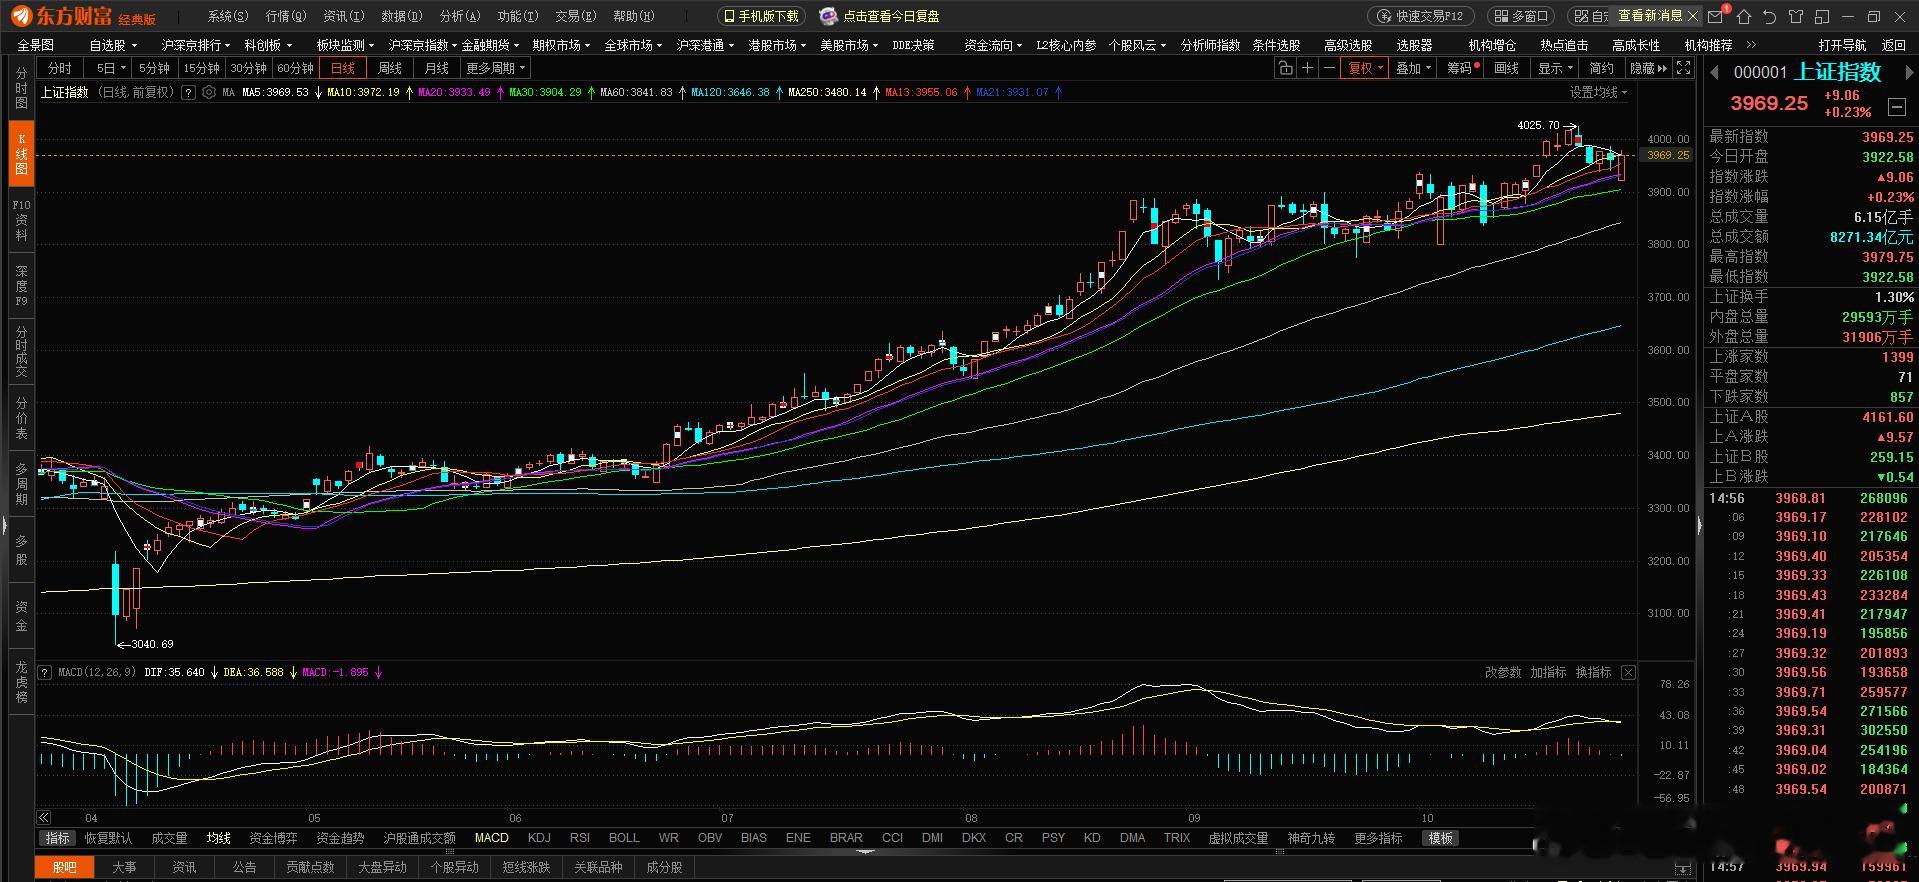Click 快速交易F12 button
The height and width of the screenshot is (882, 1919).
(1420, 16)
